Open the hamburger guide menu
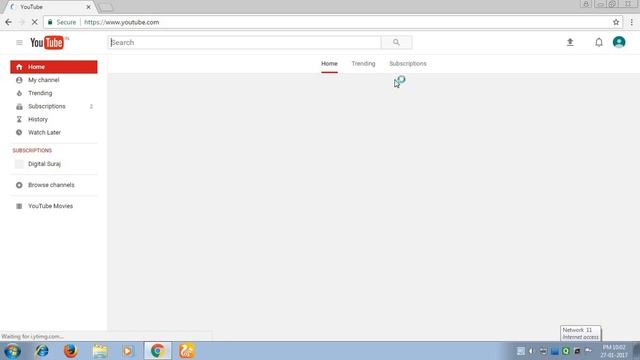Image resolution: width=640 pixels, height=360 pixels. click(x=19, y=42)
